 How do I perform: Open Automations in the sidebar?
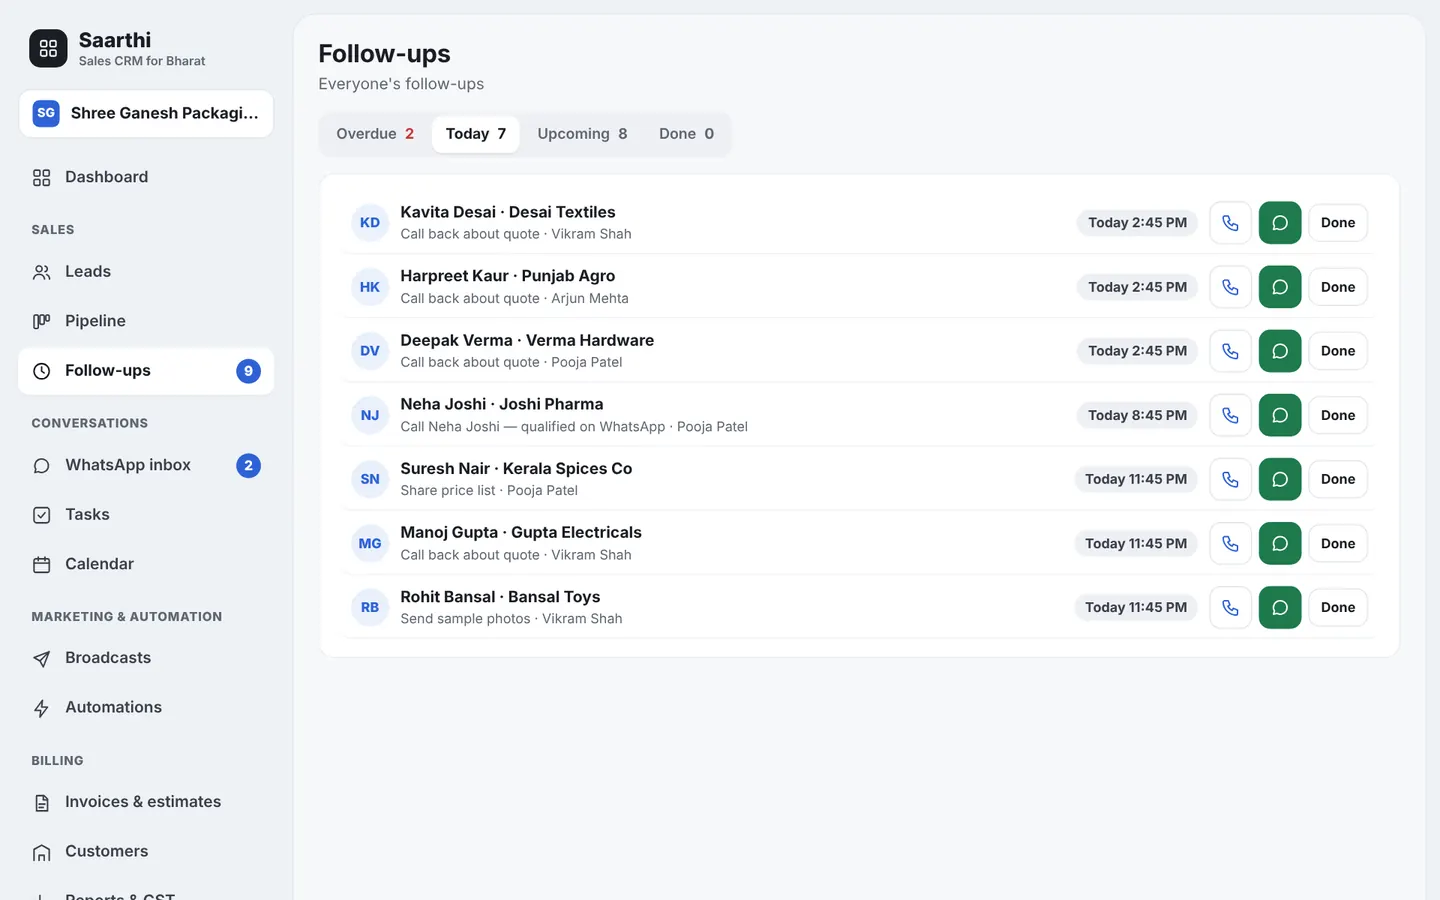[146, 708]
